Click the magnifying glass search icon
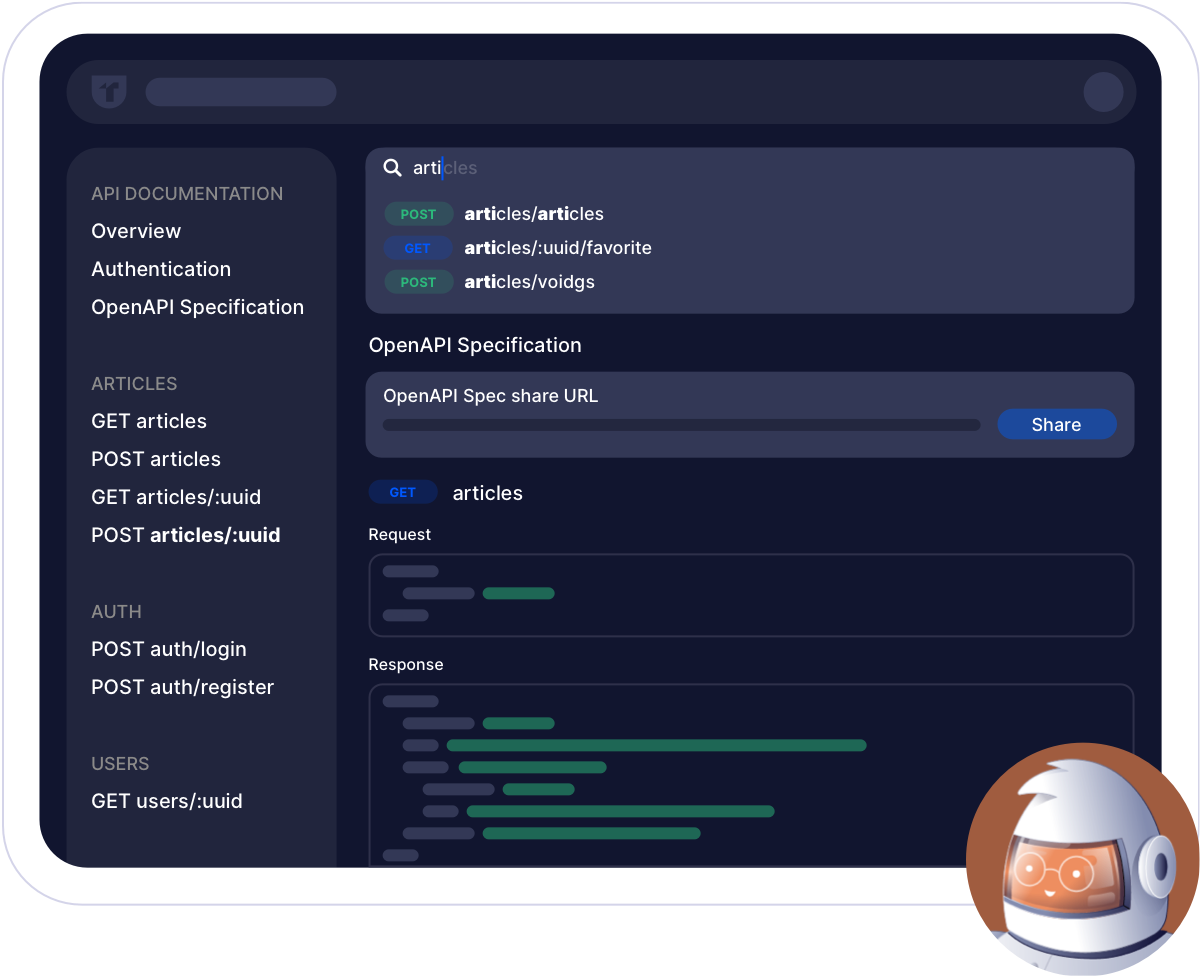This screenshot has height=976, width=1200. (392, 168)
